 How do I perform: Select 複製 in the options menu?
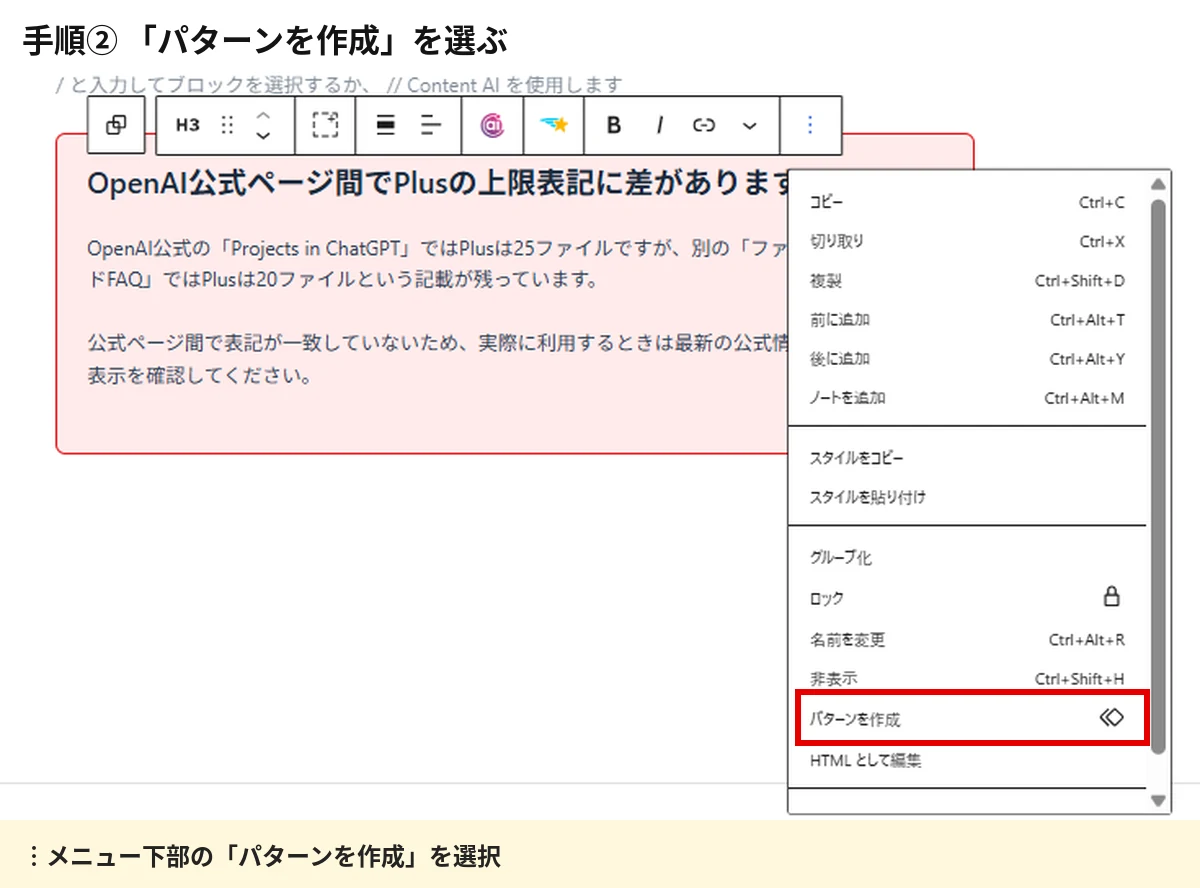(967, 281)
